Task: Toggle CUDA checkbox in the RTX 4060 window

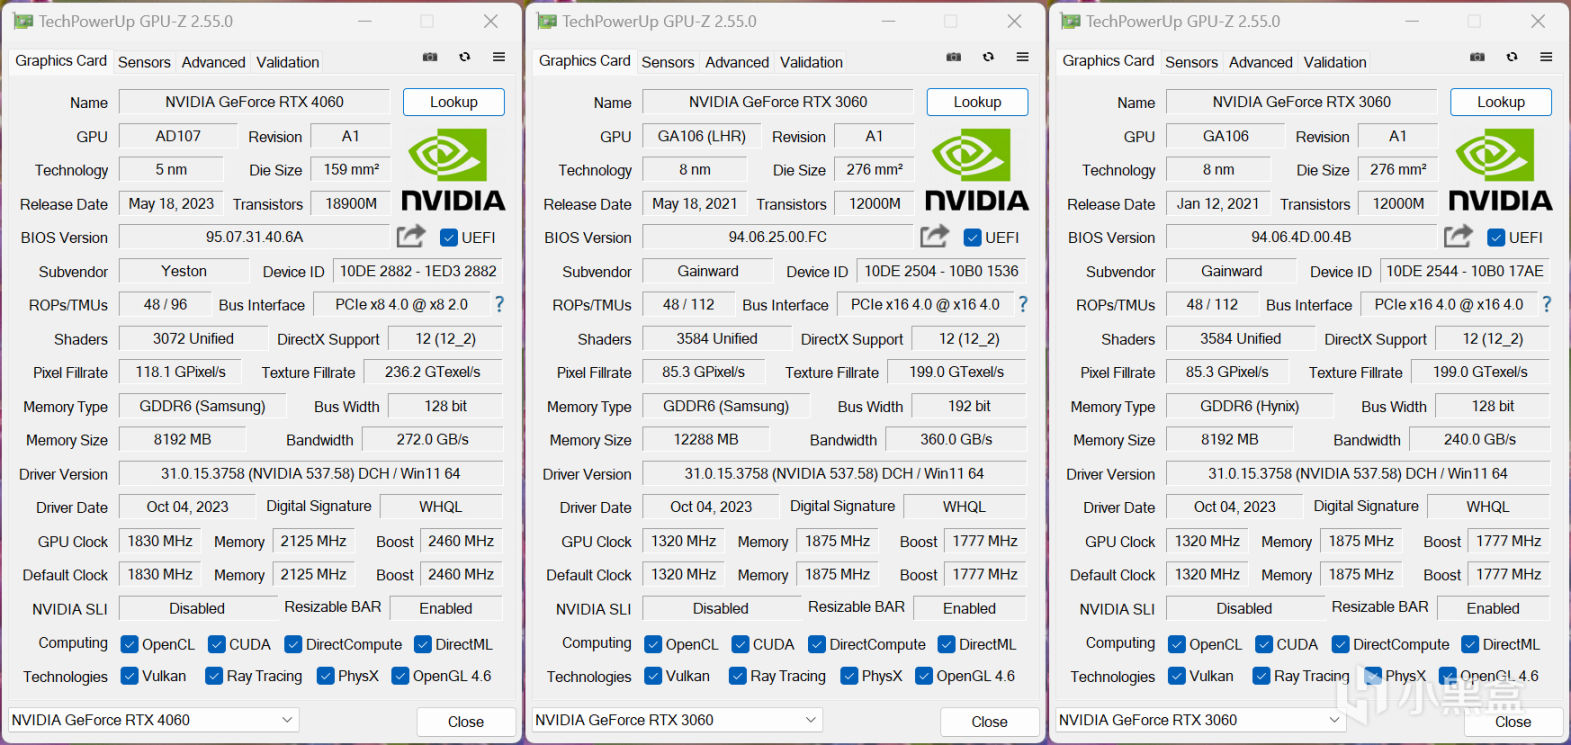Action: pyautogui.click(x=216, y=645)
